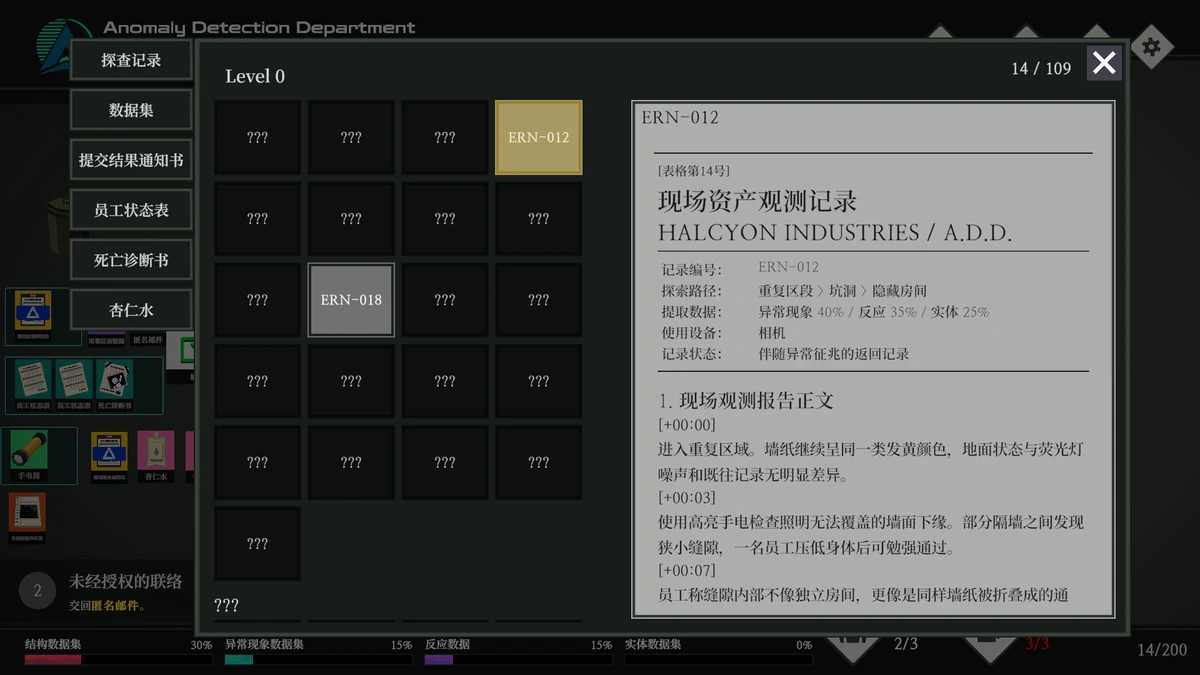Click the 现场资产观测记录 report title

click(x=758, y=201)
